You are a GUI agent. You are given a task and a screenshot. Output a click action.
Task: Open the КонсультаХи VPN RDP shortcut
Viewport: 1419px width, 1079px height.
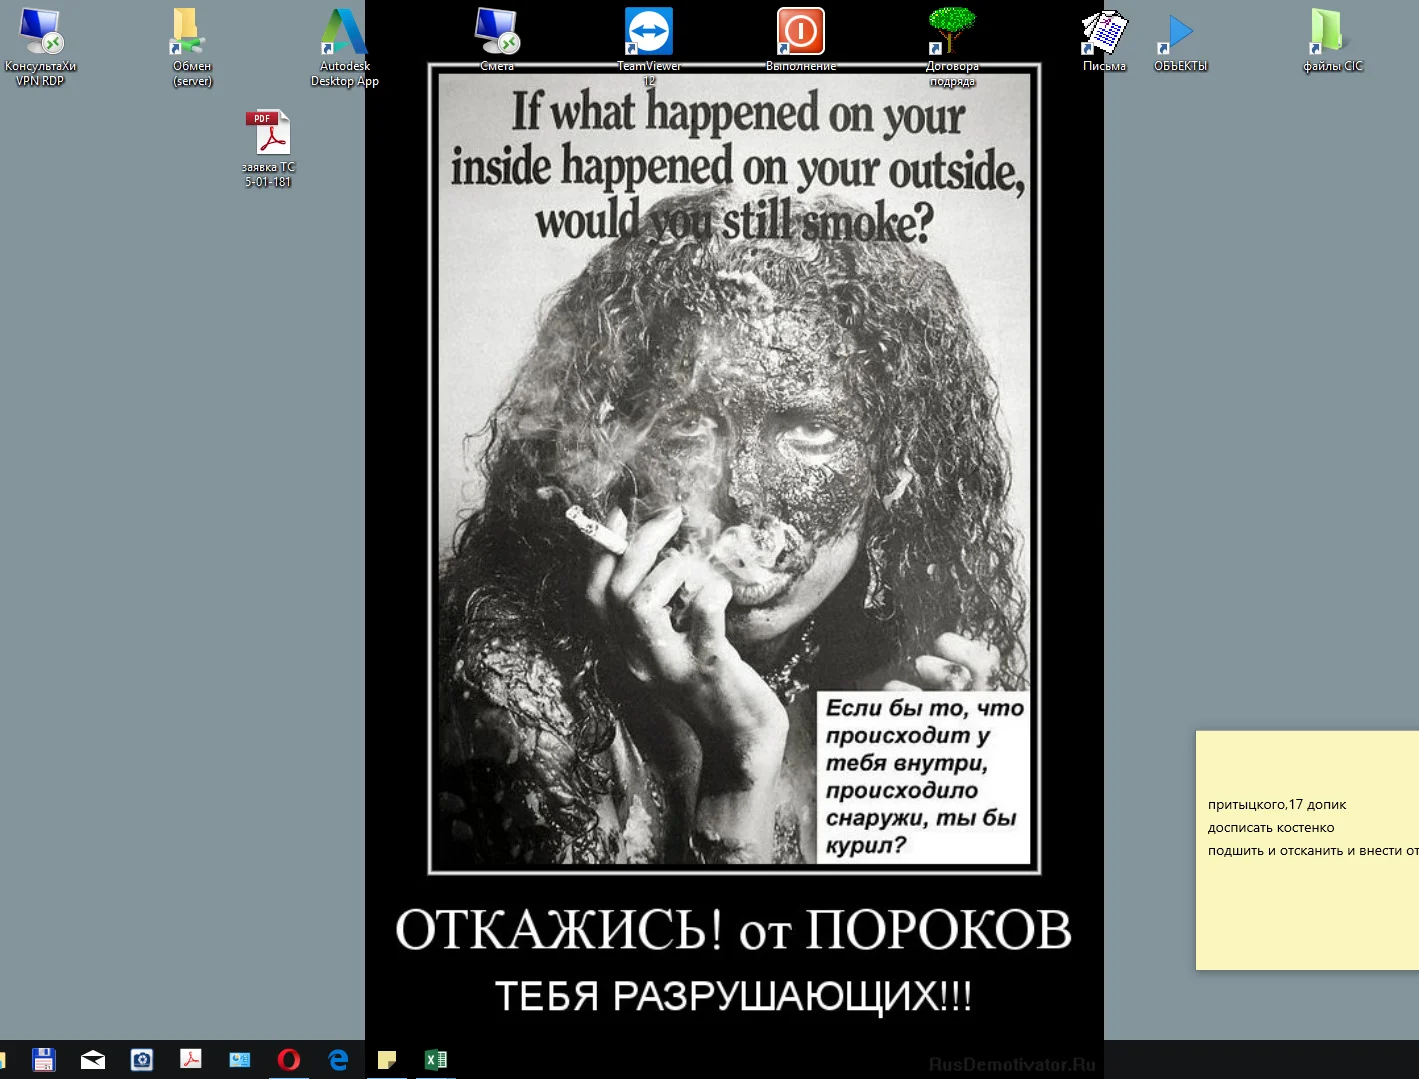(x=40, y=33)
